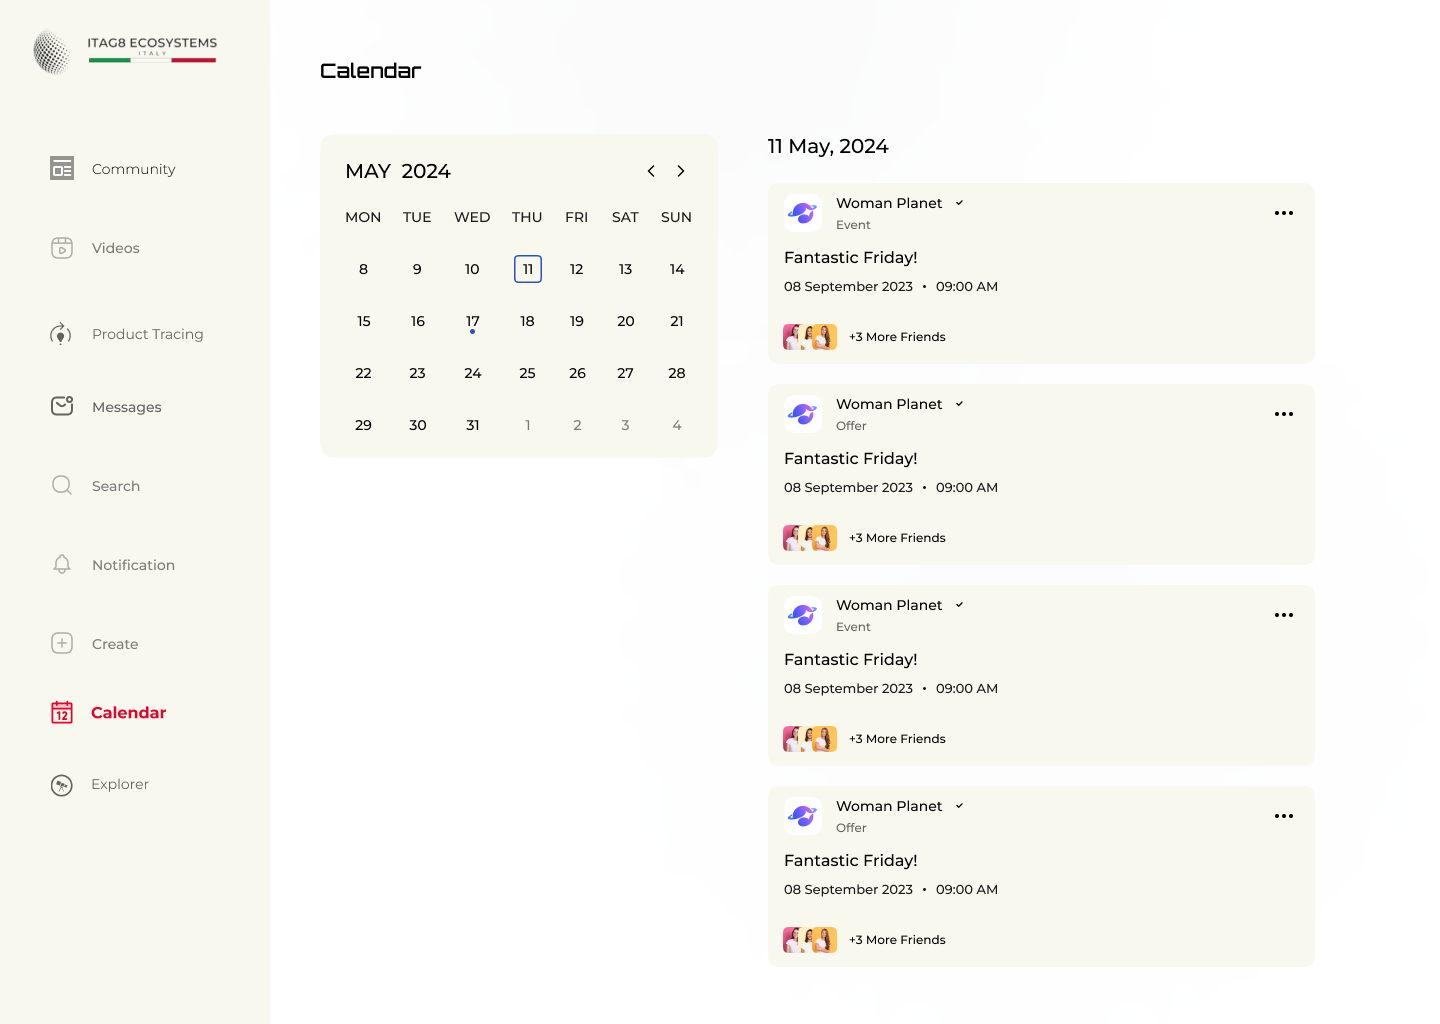Open more options on third event card
The width and height of the screenshot is (1440, 1024).
pos(1284,615)
